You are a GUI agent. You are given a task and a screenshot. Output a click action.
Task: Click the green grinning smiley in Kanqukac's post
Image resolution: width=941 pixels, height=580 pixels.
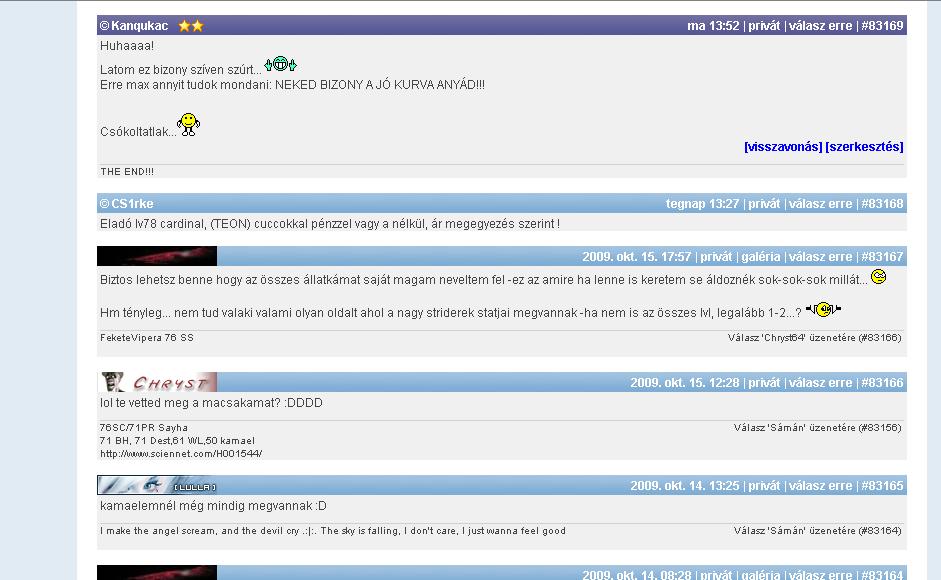[281, 65]
